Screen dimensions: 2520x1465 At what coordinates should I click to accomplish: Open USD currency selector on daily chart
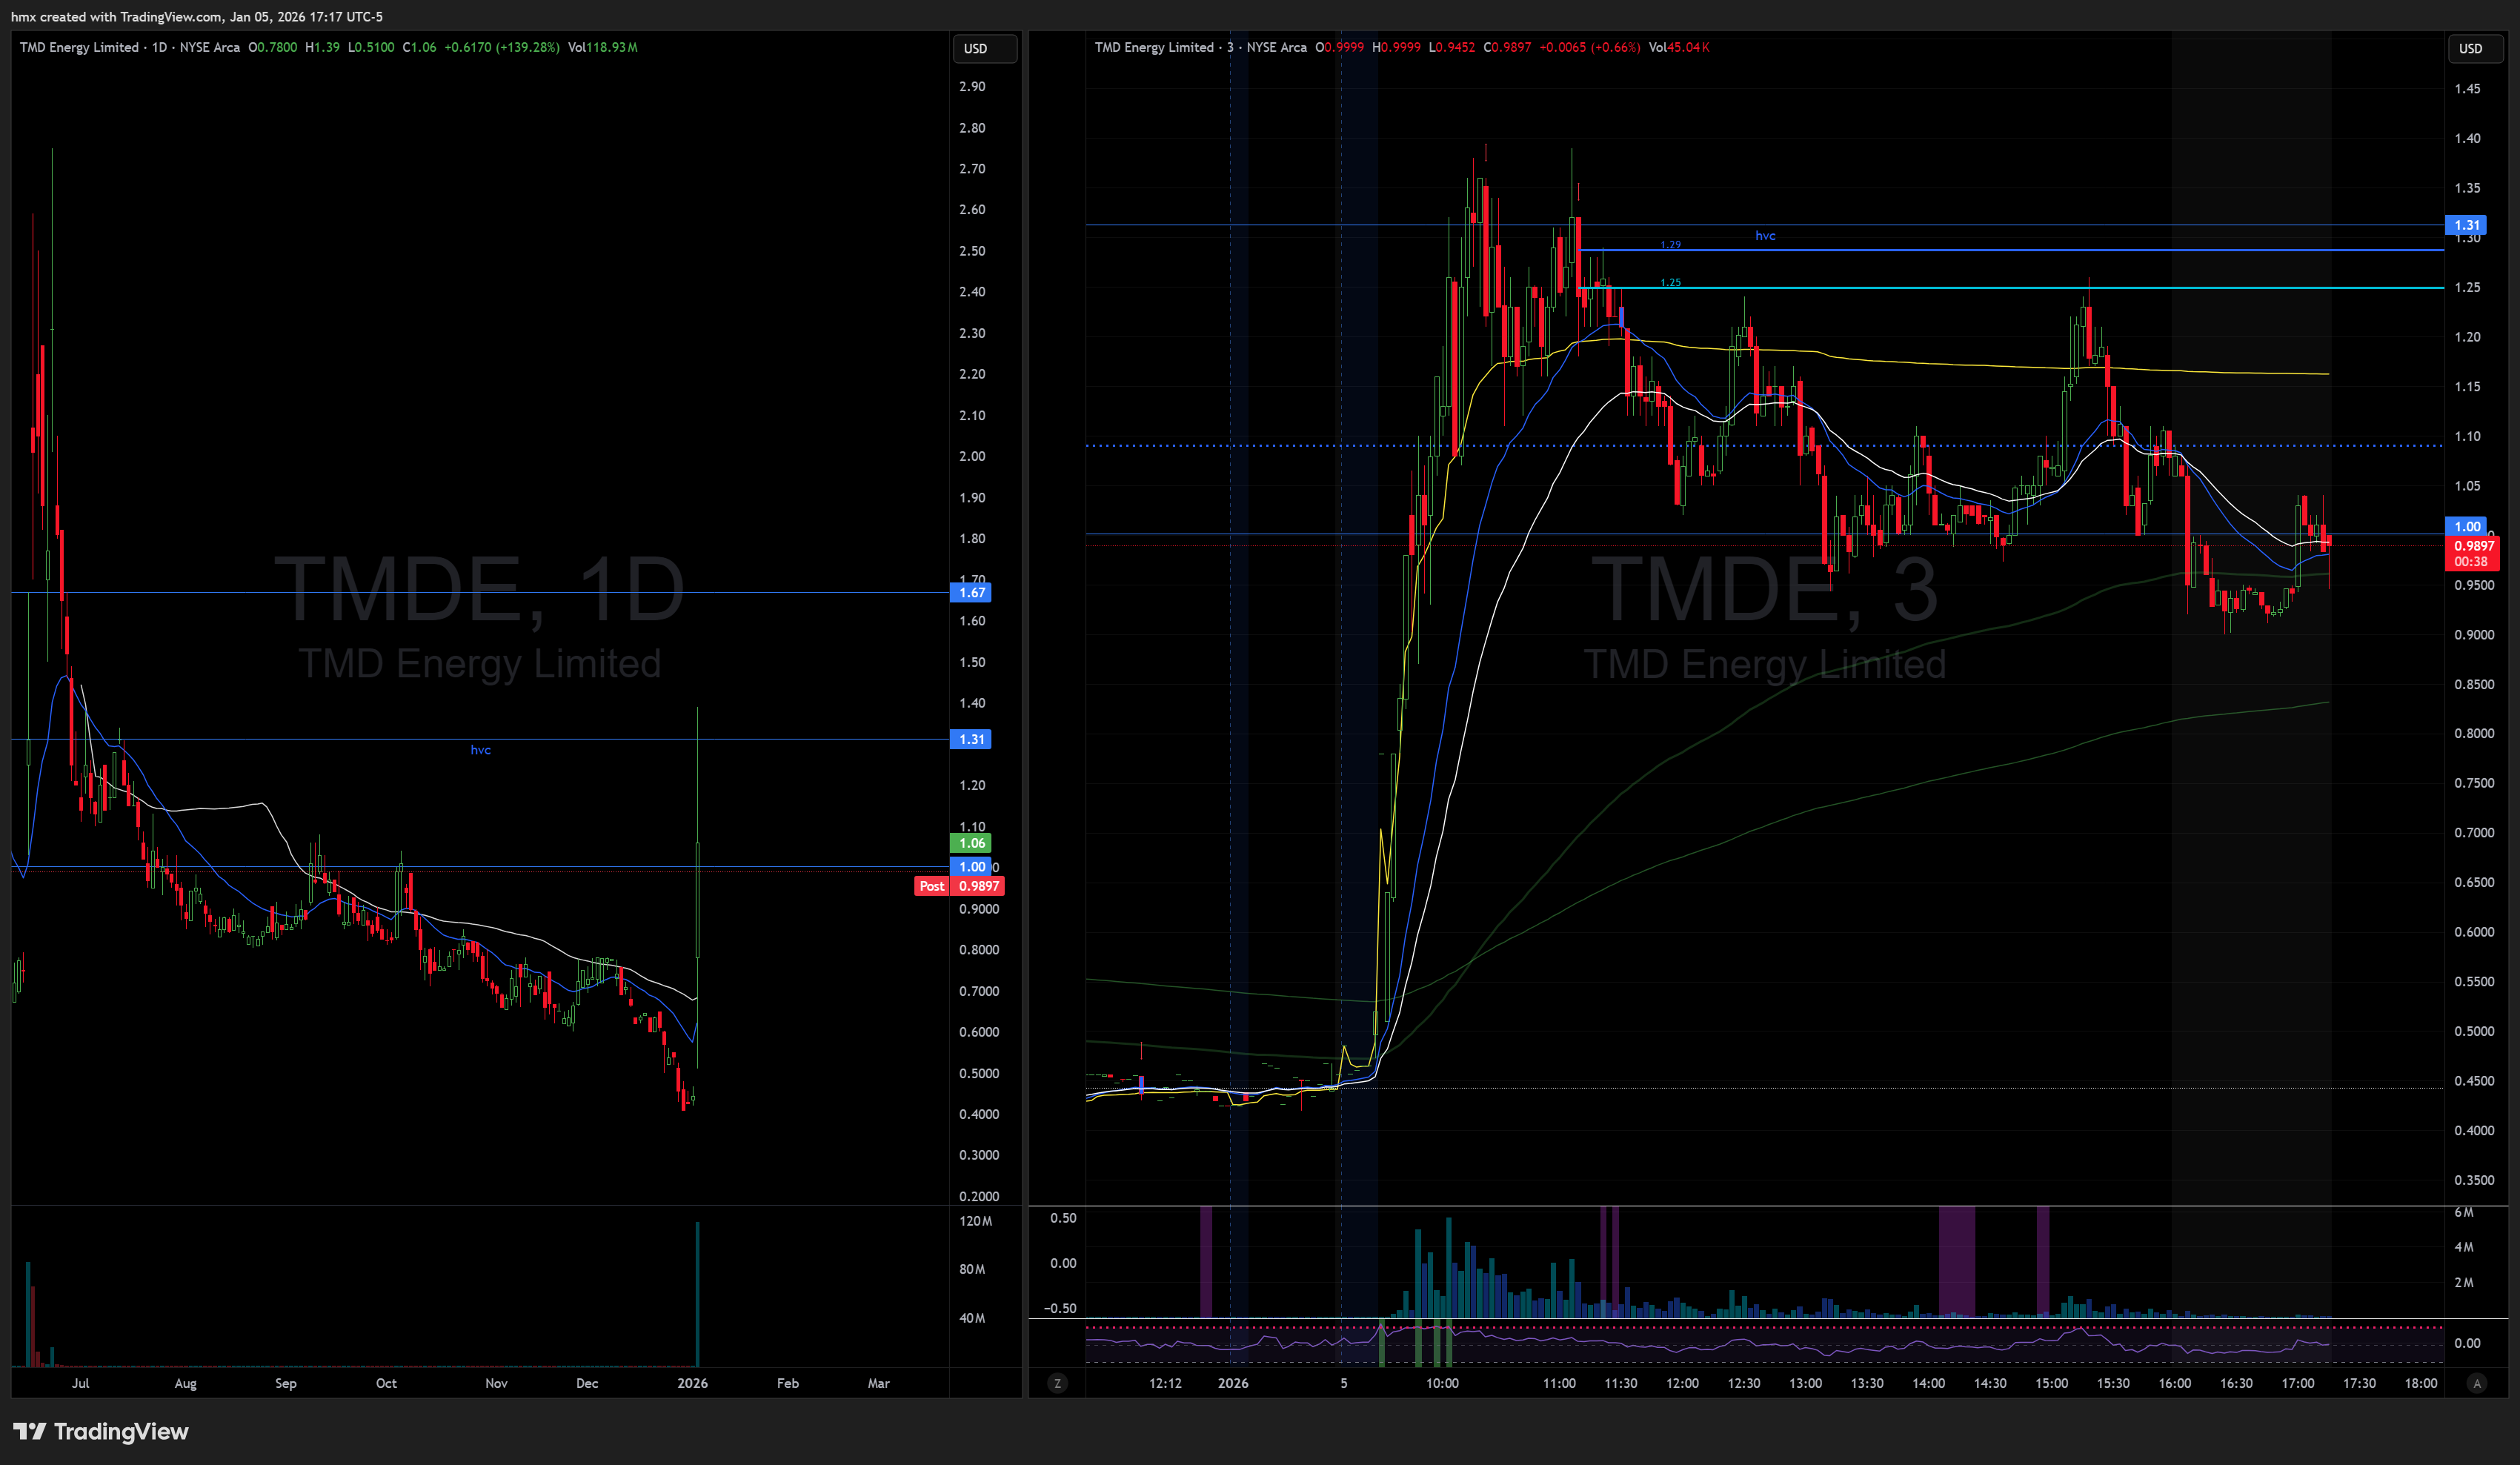(x=983, y=48)
